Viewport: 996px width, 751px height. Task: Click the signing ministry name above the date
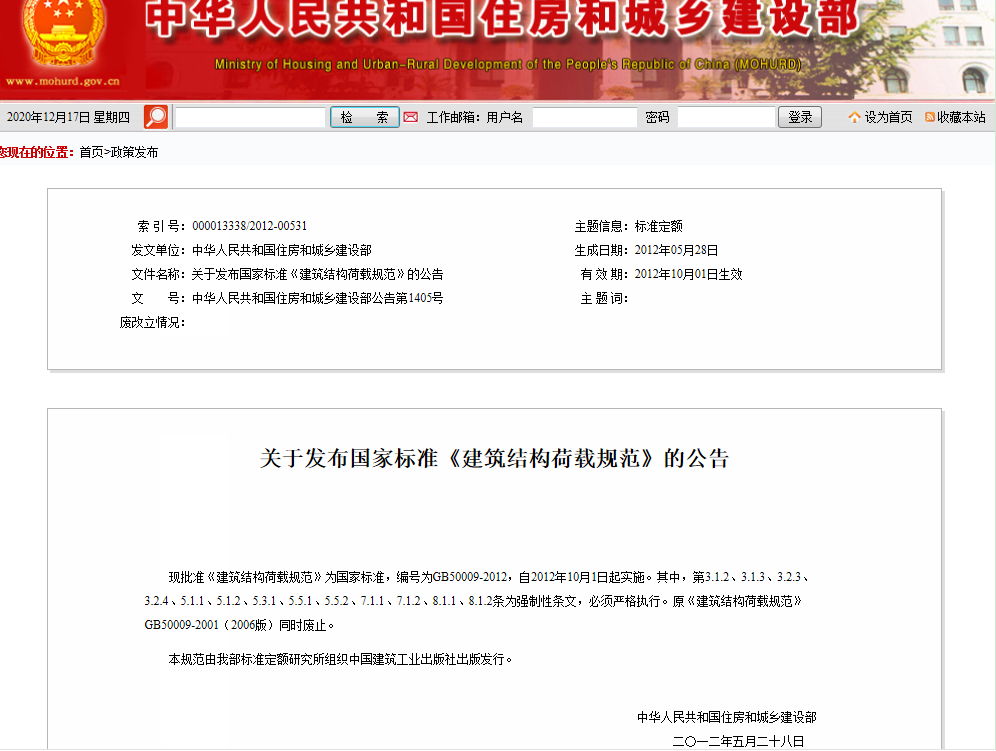click(727, 717)
